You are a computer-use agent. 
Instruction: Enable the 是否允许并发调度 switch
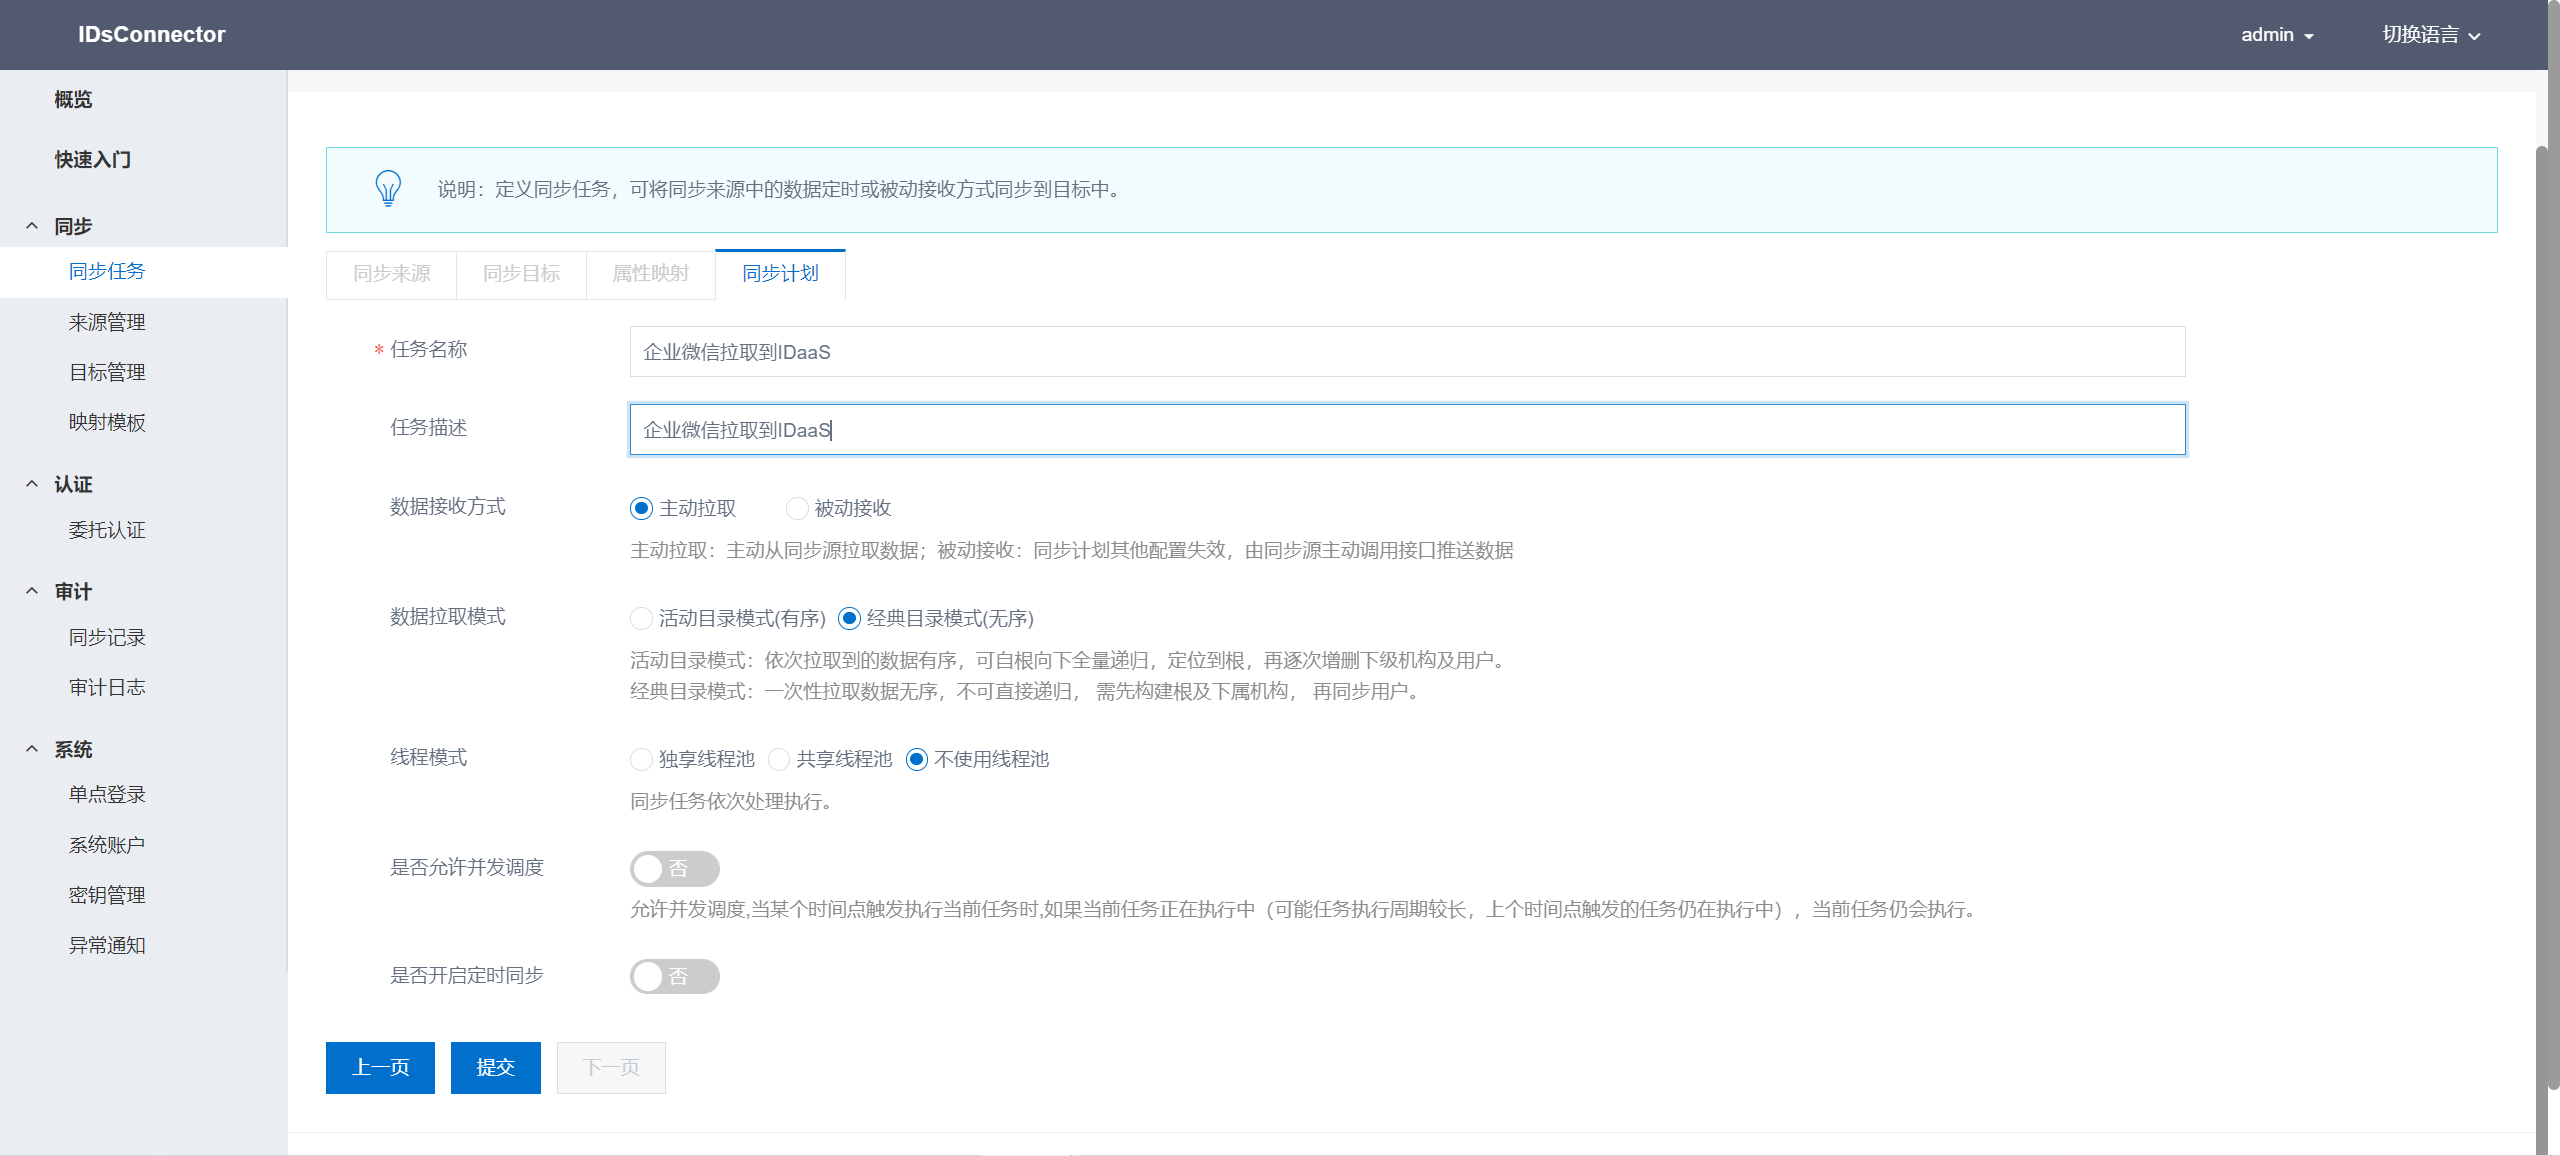tap(674, 868)
